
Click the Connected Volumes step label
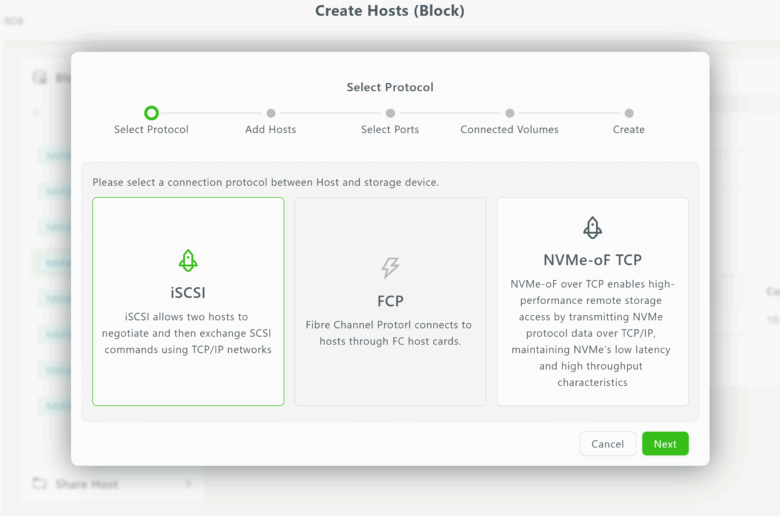pos(510,130)
